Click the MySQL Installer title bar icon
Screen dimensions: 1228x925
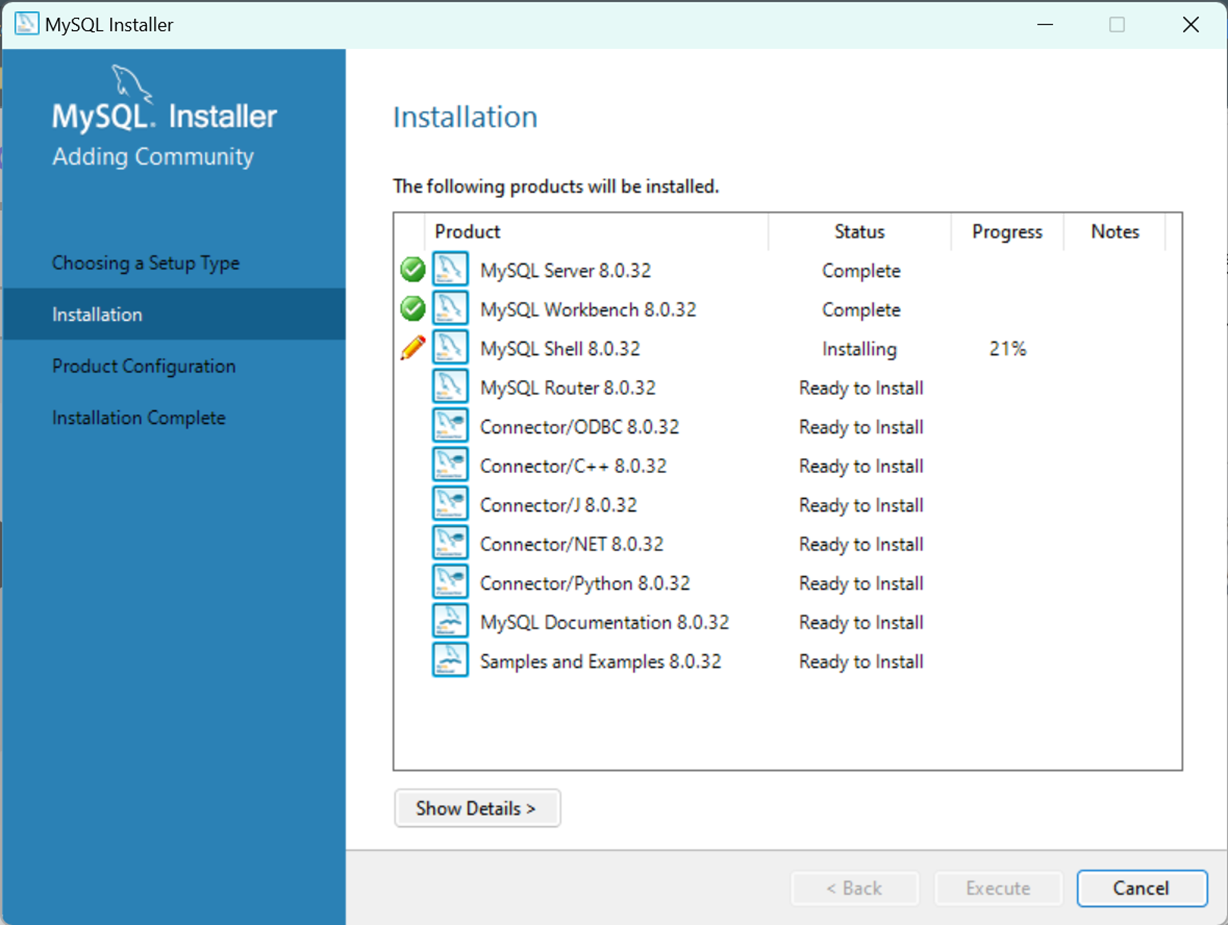[x=26, y=24]
